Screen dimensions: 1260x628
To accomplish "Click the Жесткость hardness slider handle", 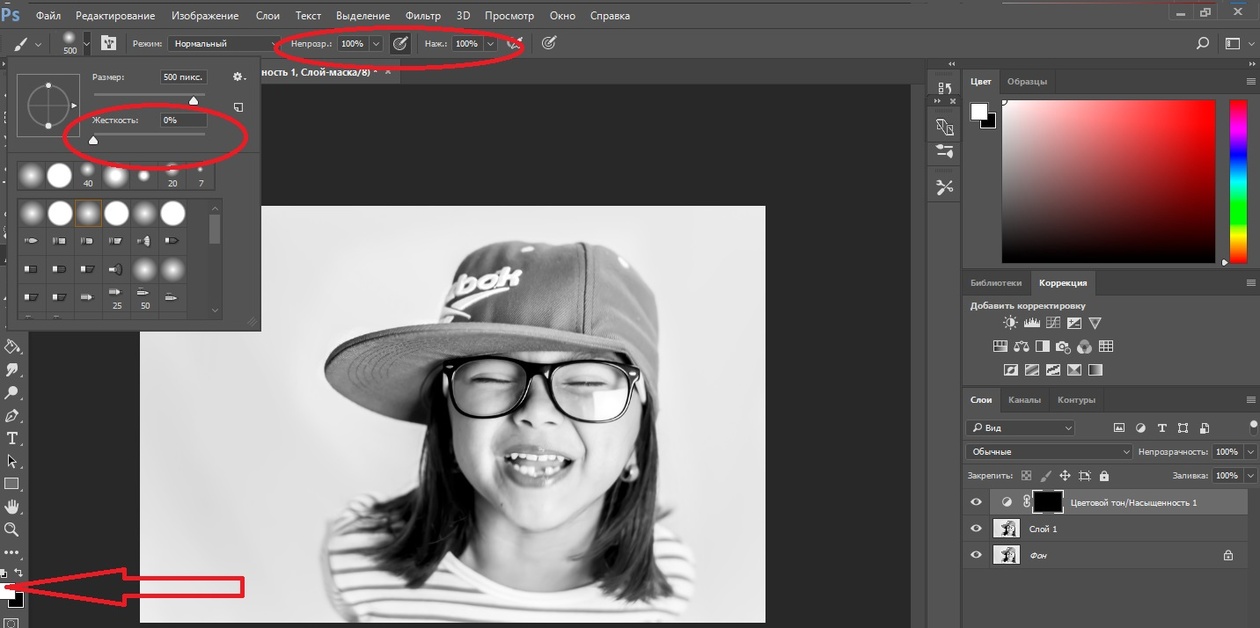I will (94, 140).
